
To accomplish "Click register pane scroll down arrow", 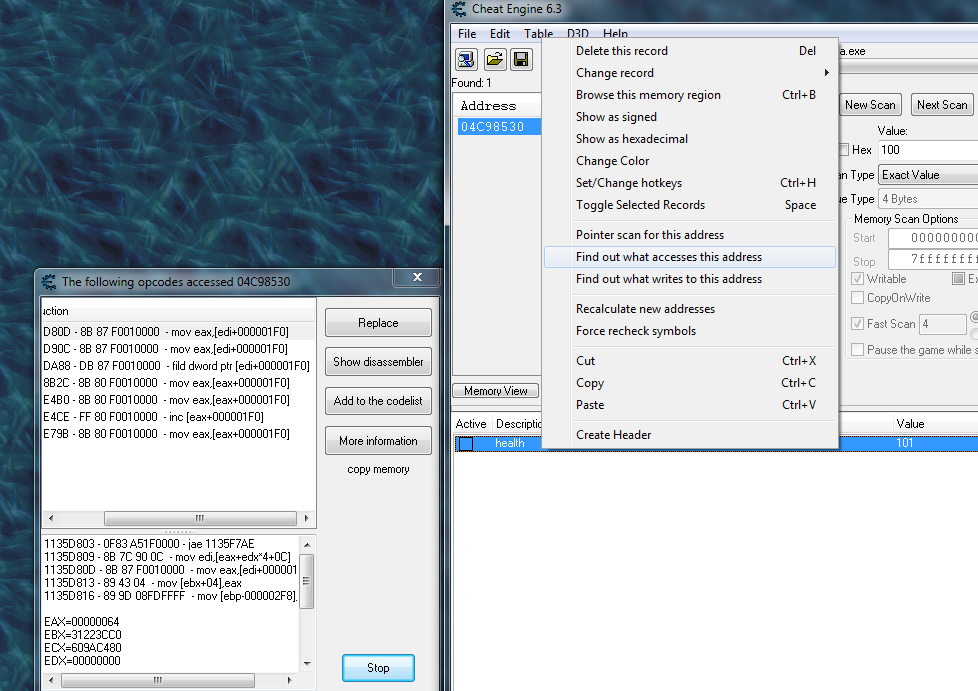I will coord(307,664).
